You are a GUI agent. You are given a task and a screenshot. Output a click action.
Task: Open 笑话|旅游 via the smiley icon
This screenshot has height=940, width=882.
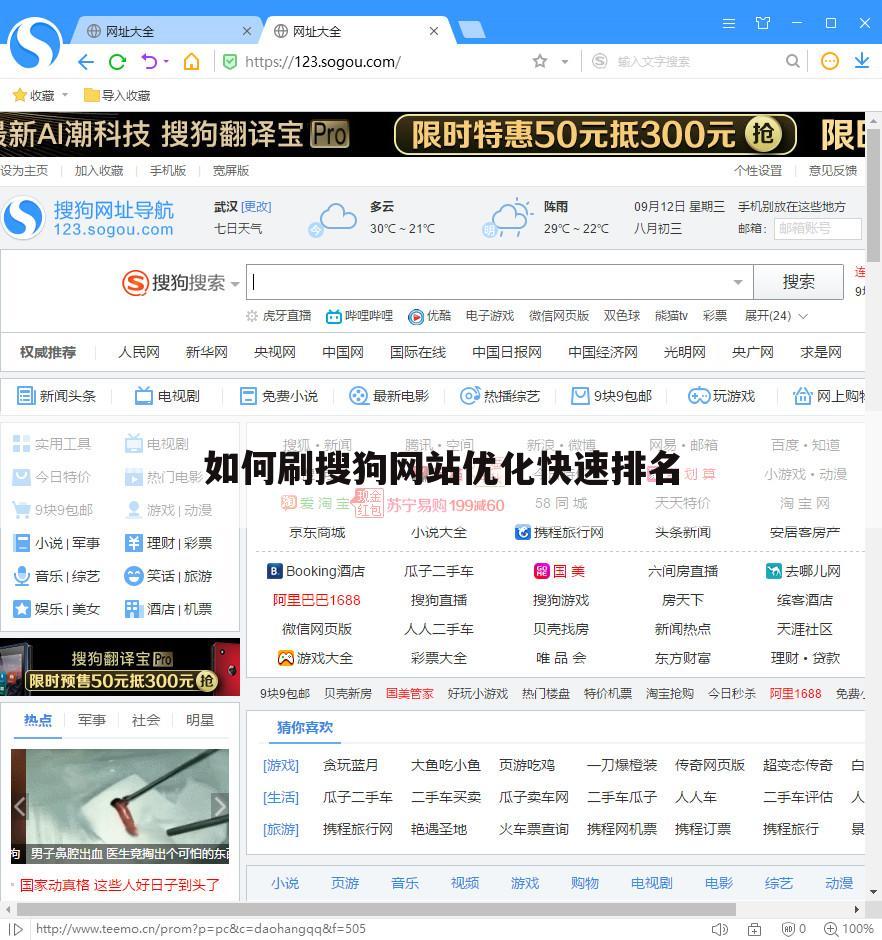click(x=134, y=576)
